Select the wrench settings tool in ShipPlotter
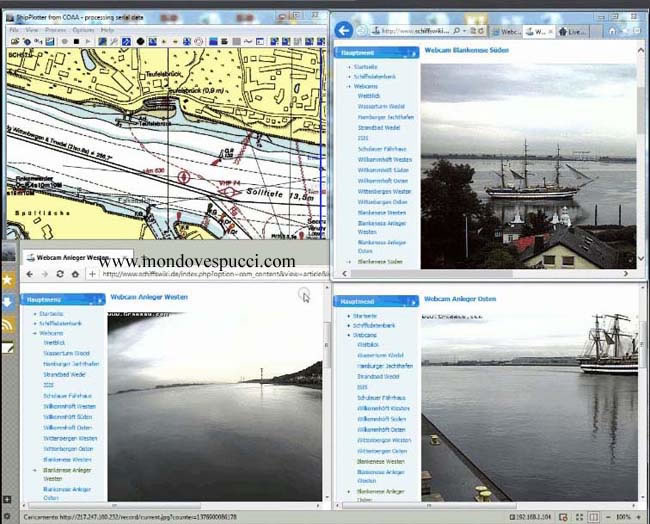The image size is (650, 524). click(114, 41)
